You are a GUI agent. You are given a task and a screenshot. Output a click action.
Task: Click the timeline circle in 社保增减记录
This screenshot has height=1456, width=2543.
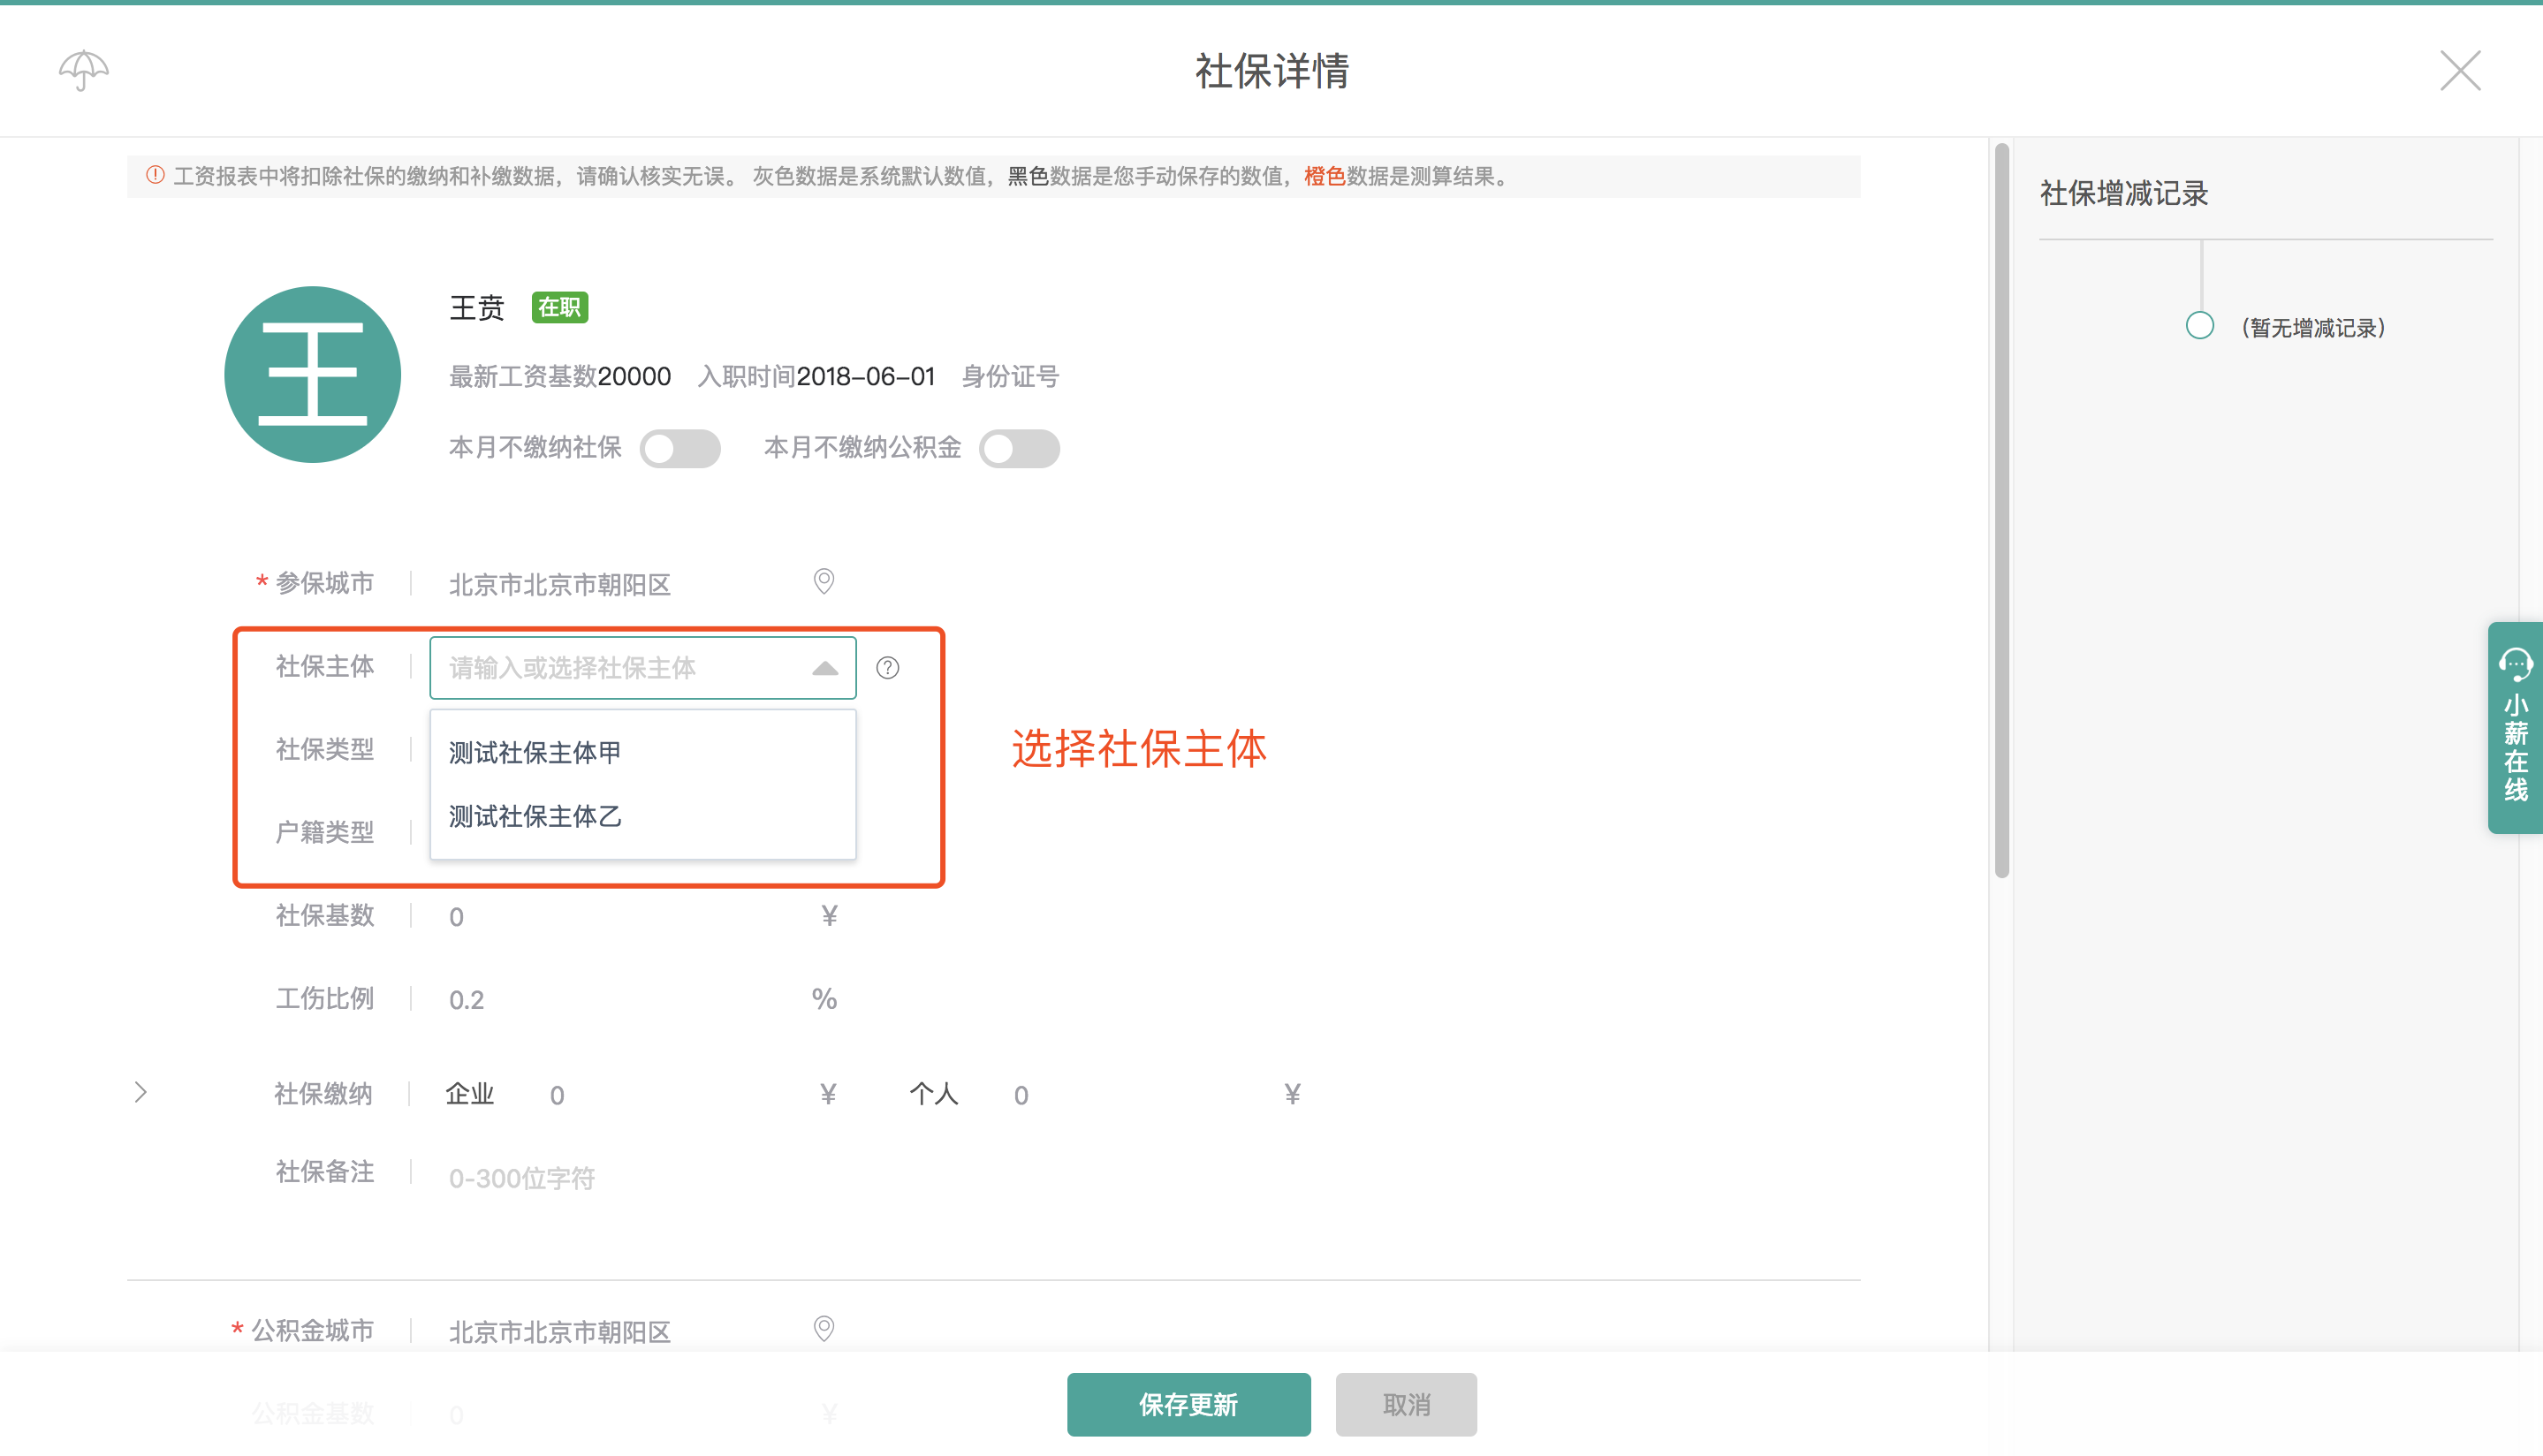tap(2200, 326)
